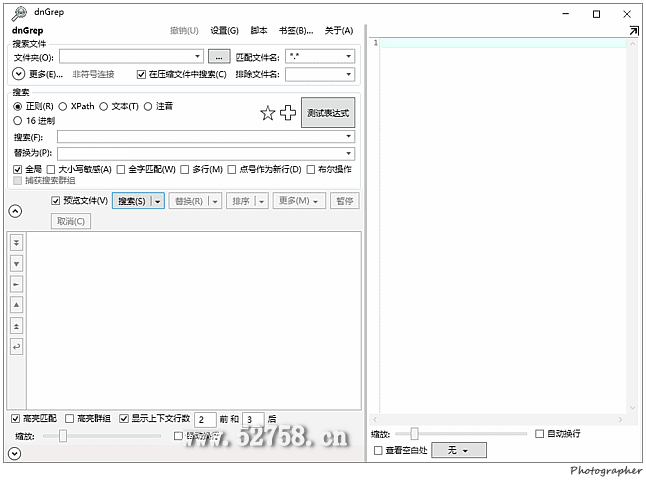Open the 更多(M) dropdown button
646x482 pixels.
[x=299, y=201]
